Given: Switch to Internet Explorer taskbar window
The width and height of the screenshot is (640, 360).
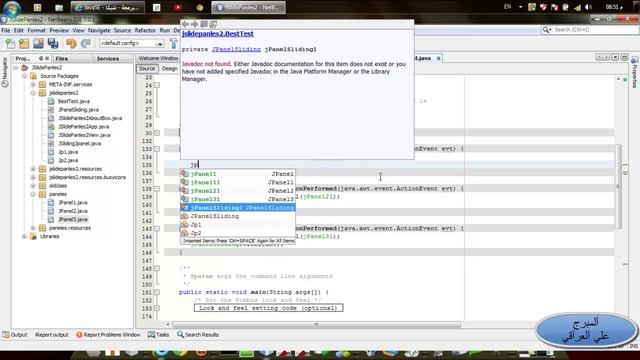Looking at the screenshot, I should point(107,7).
